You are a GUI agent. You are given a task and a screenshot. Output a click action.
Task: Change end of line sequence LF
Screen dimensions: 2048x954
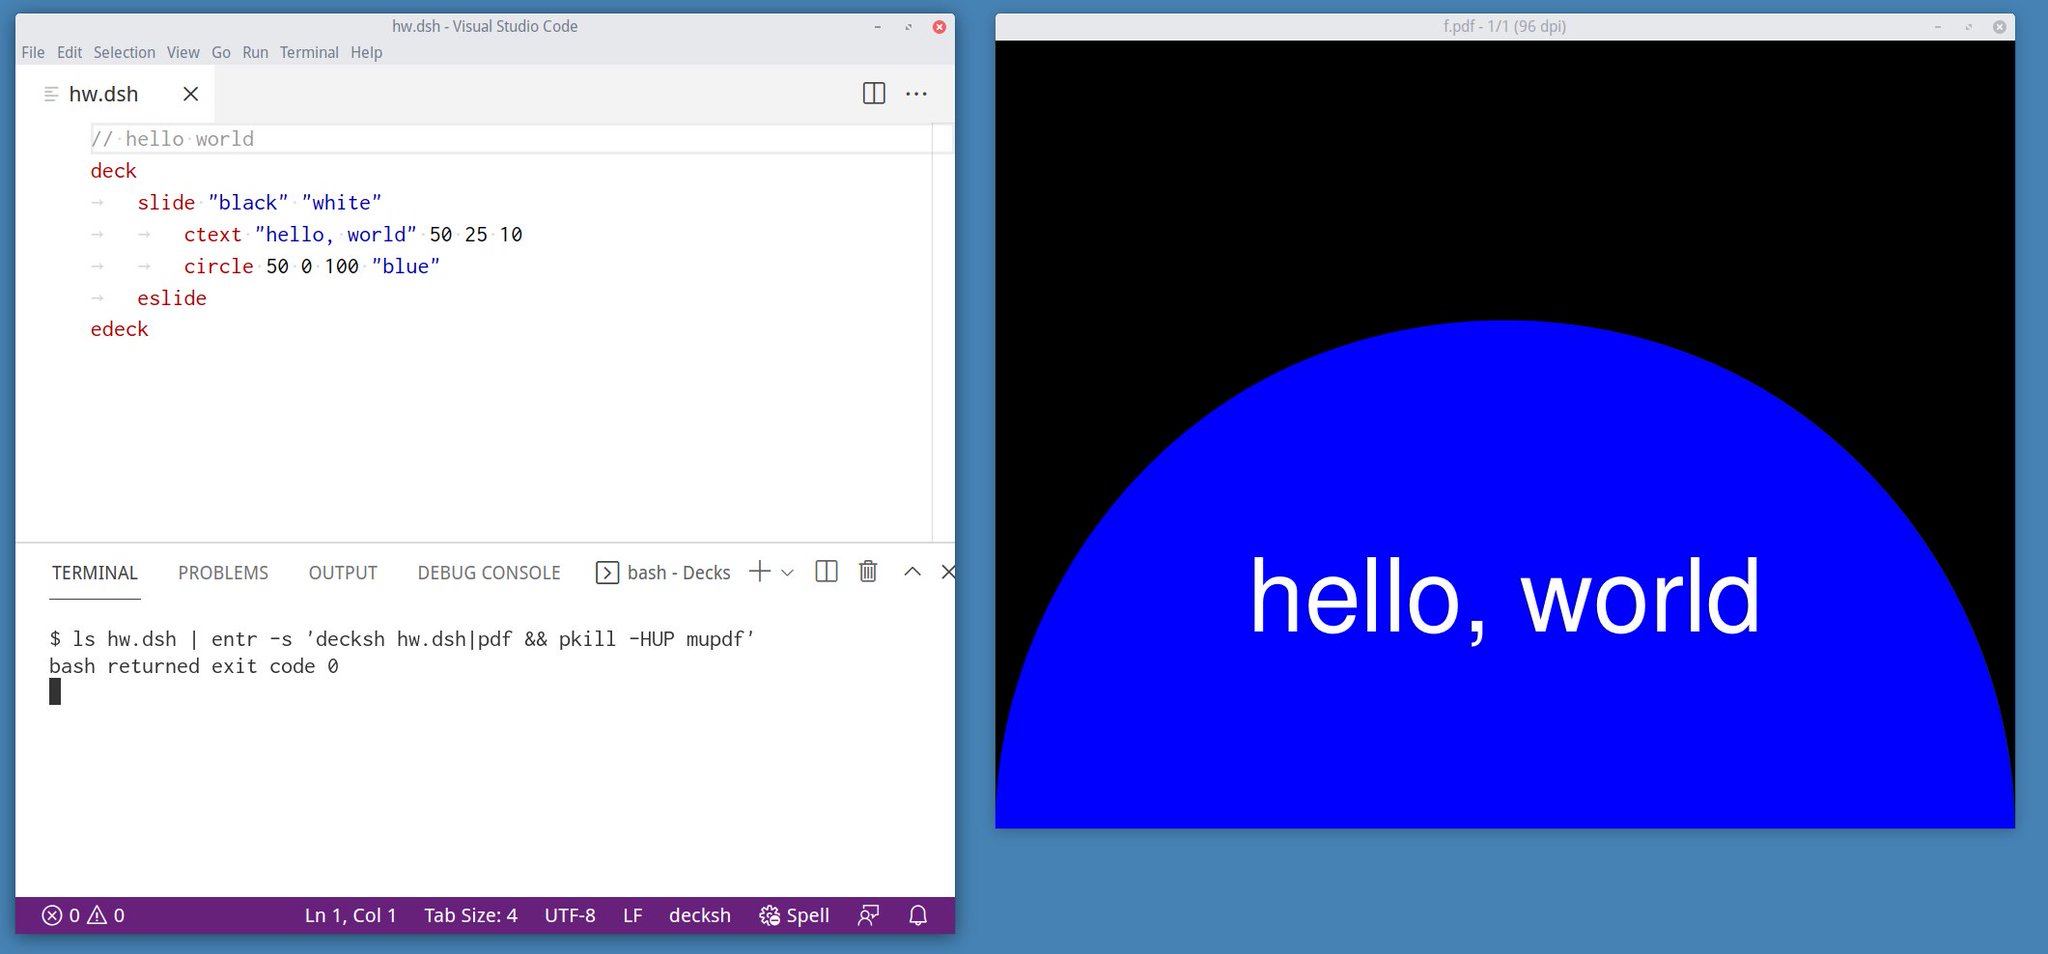click(x=633, y=915)
